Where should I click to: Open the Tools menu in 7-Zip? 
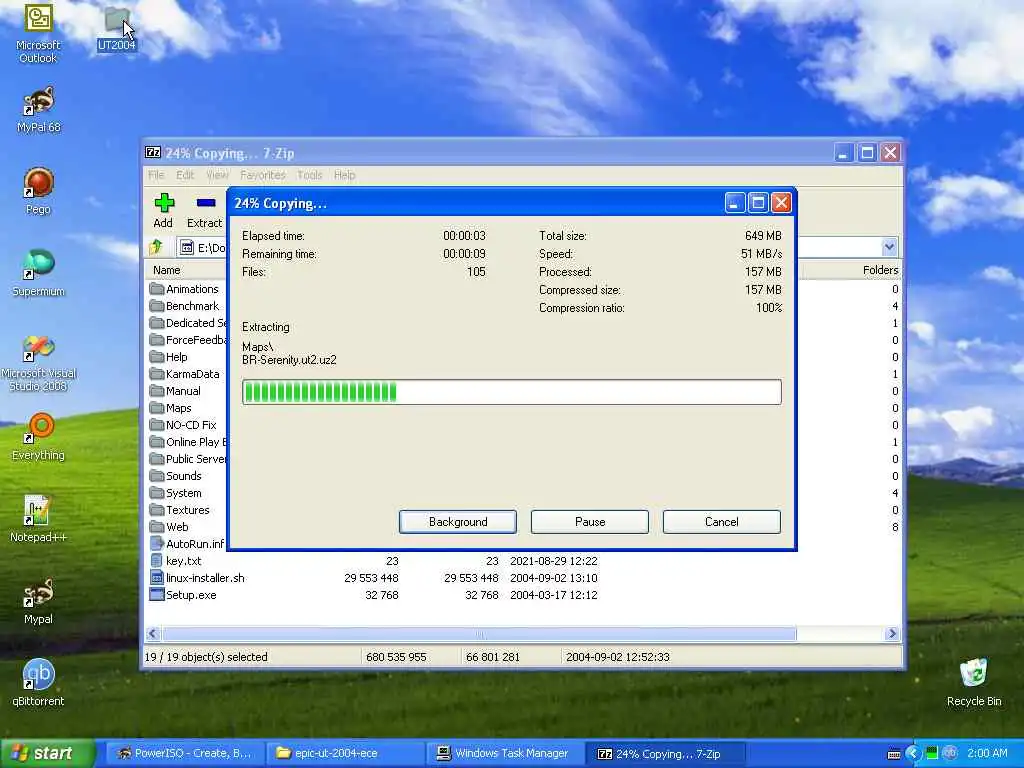click(x=310, y=175)
